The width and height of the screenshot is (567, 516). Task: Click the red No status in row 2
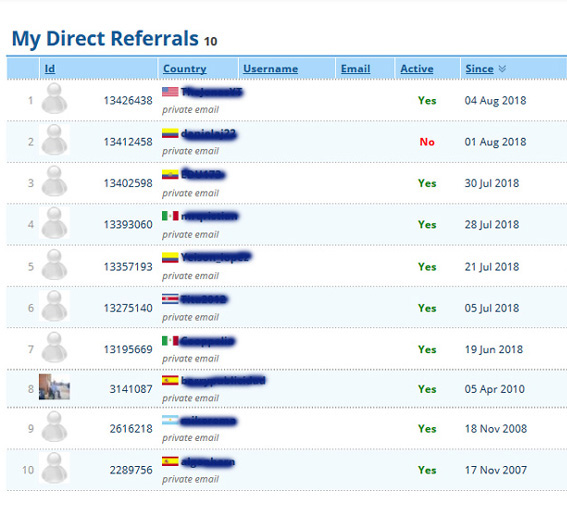tap(427, 142)
